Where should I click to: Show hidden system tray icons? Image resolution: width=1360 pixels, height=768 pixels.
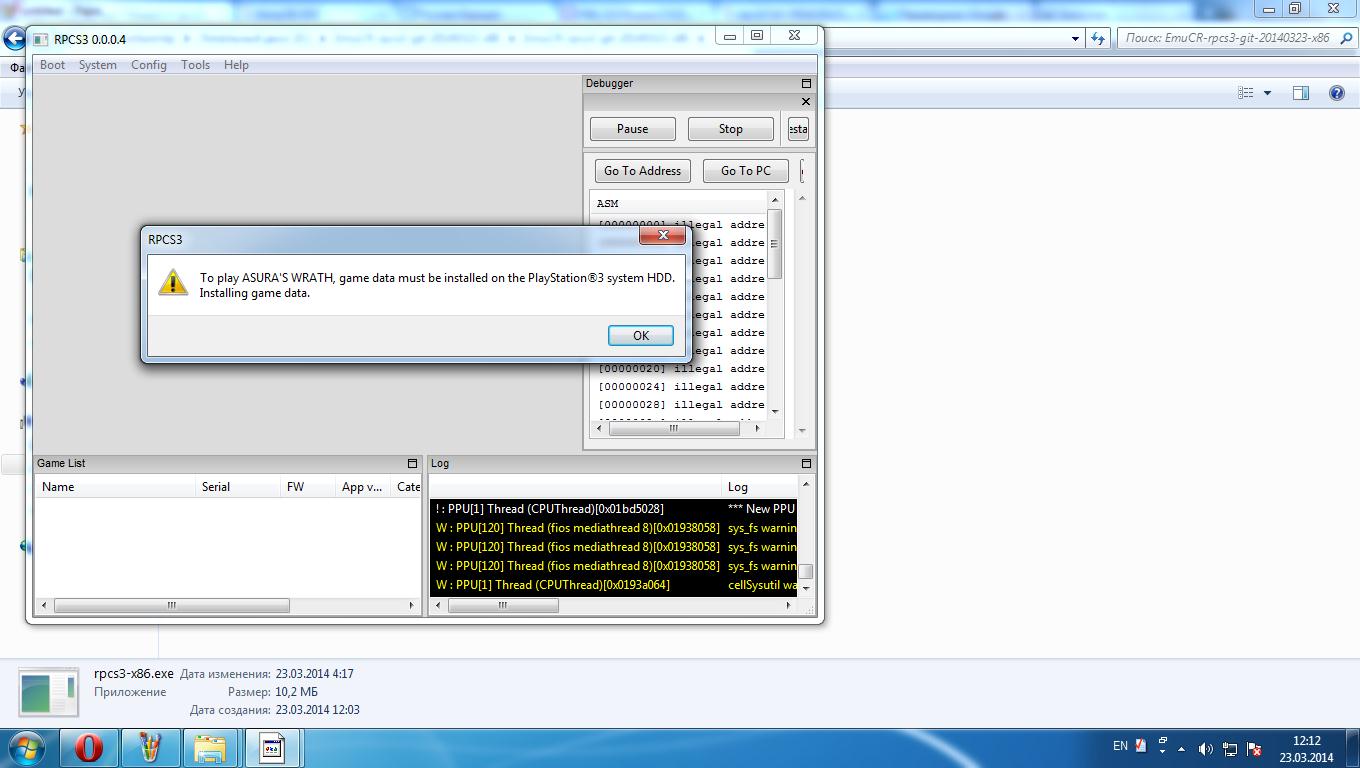[1162, 747]
